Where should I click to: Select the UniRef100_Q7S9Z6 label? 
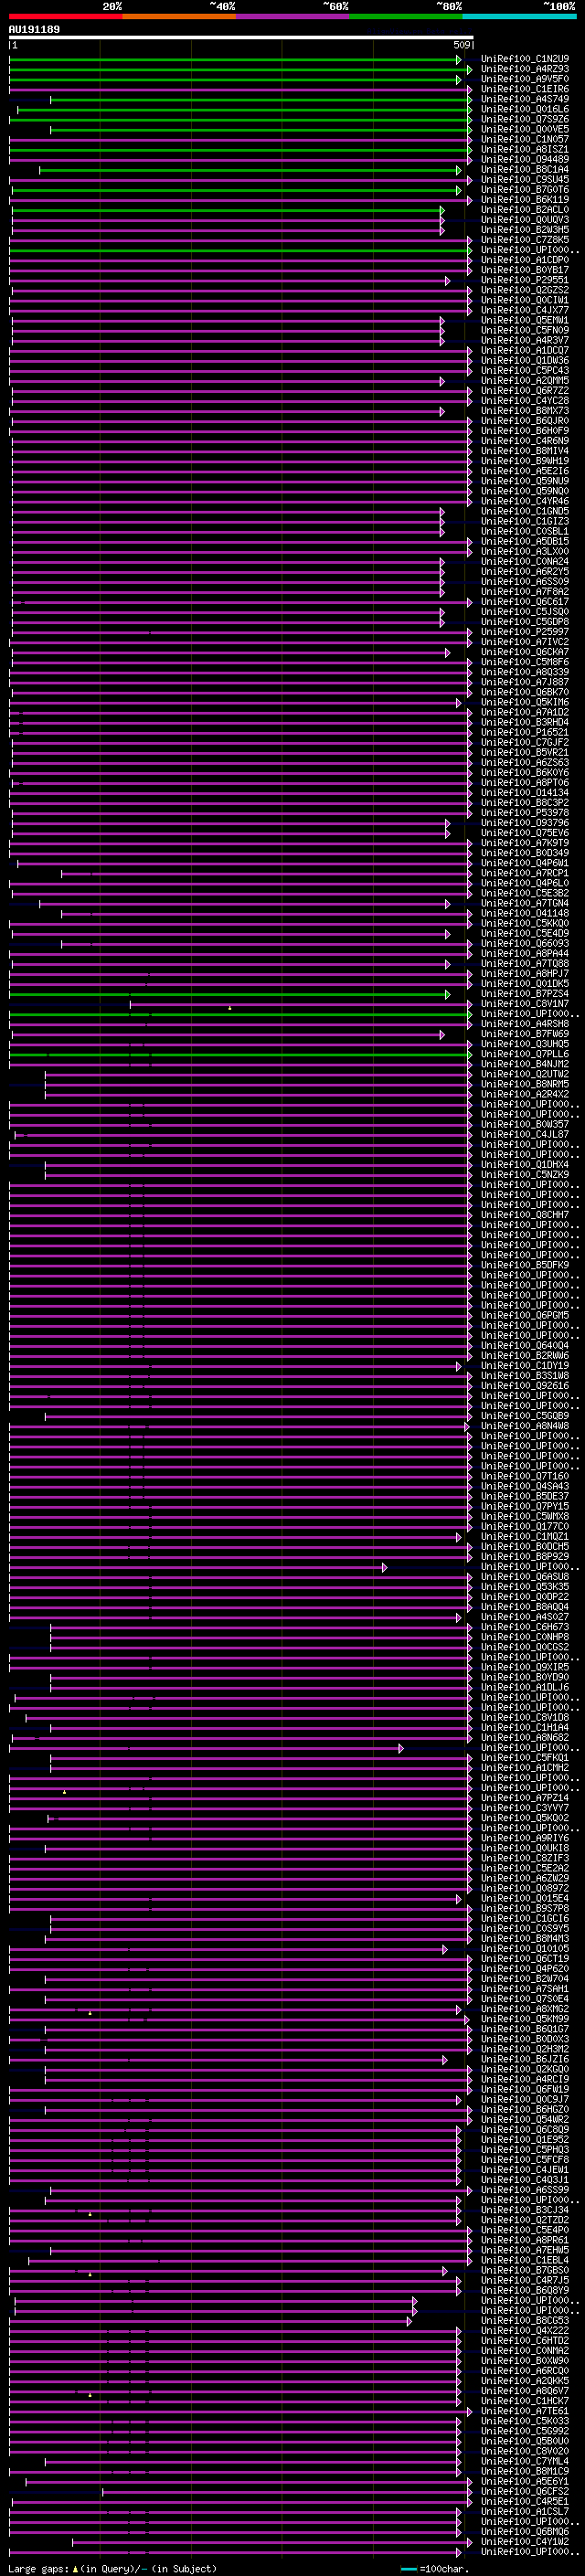coord(525,119)
